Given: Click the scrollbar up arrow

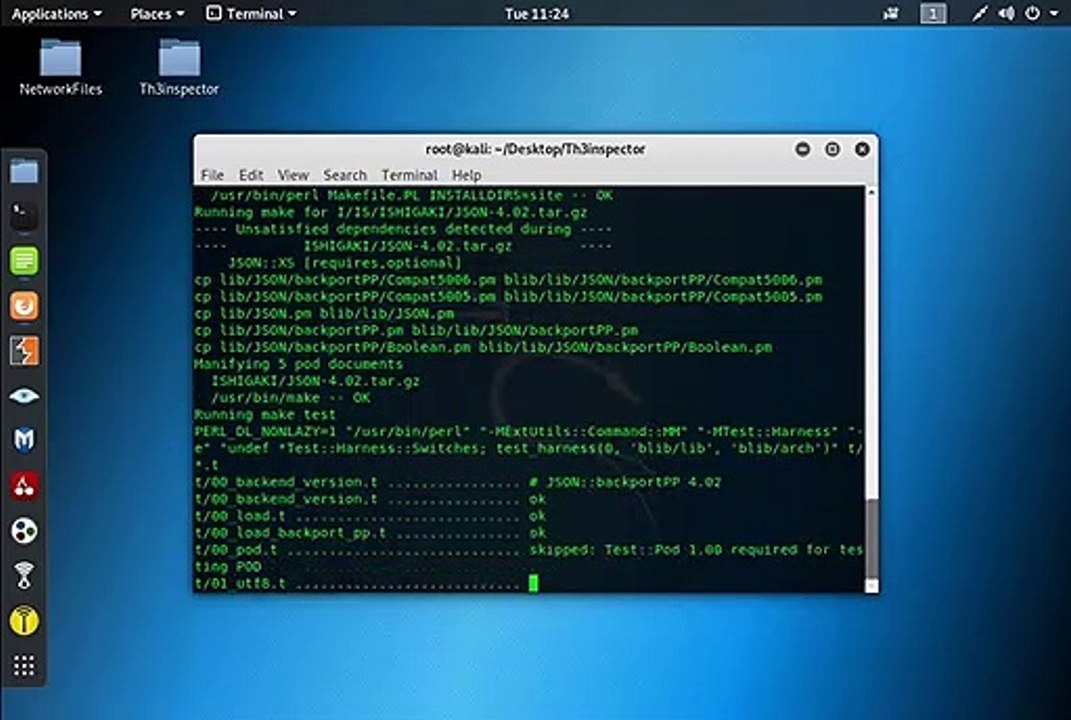Looking at the screenshot, I should 872,193.
